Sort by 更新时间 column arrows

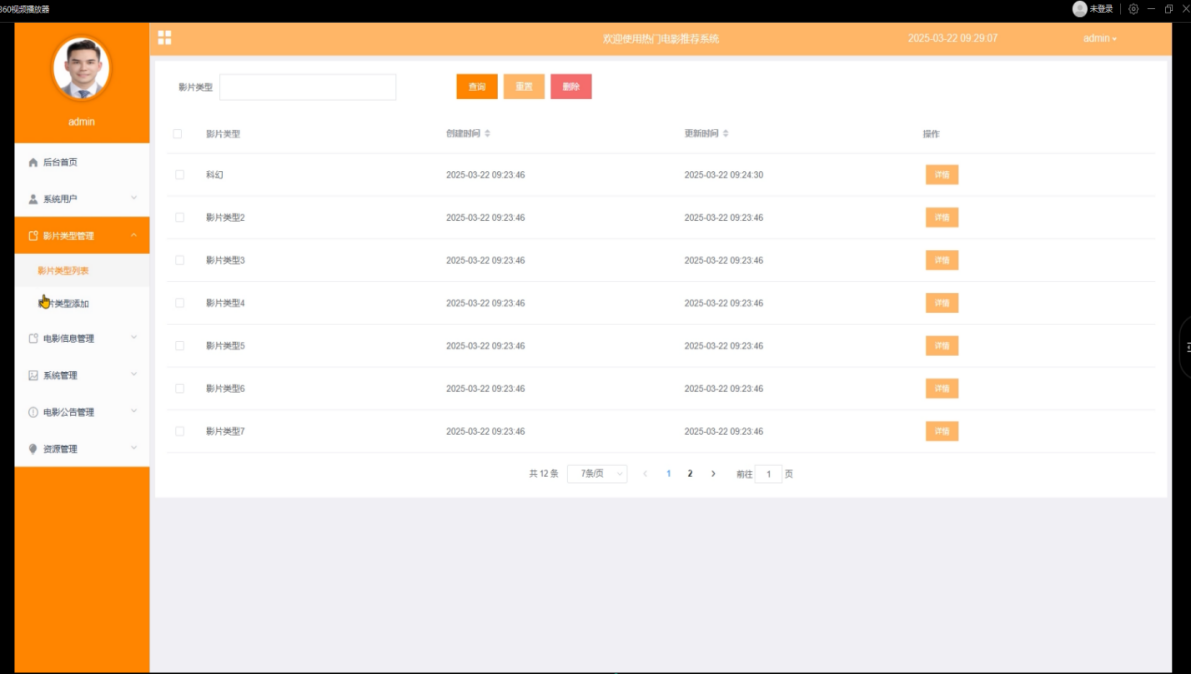(x=725, y=133)
